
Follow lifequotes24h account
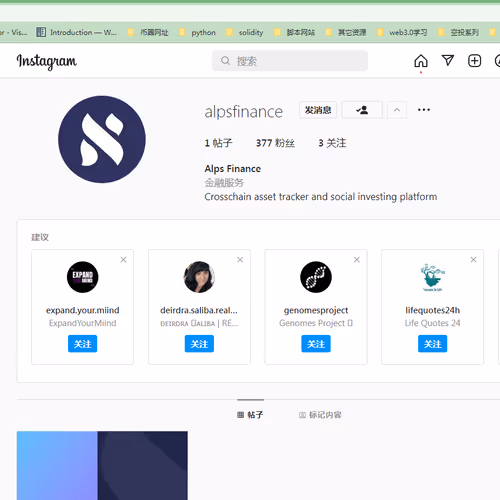432,344
